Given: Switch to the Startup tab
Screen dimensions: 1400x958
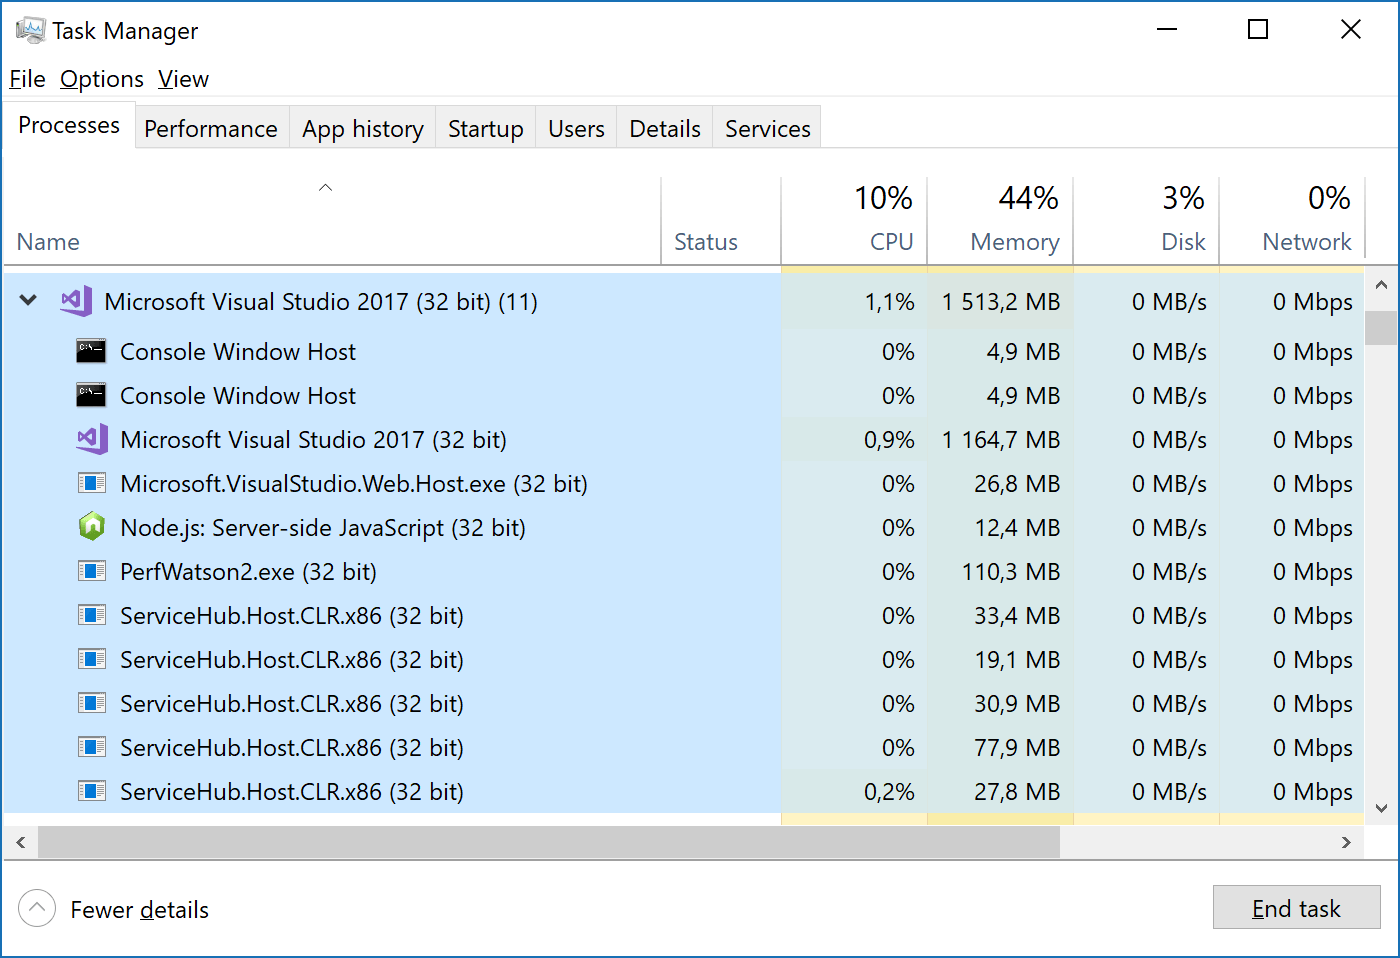Looking at the screenshot, I should click(486, 128).
